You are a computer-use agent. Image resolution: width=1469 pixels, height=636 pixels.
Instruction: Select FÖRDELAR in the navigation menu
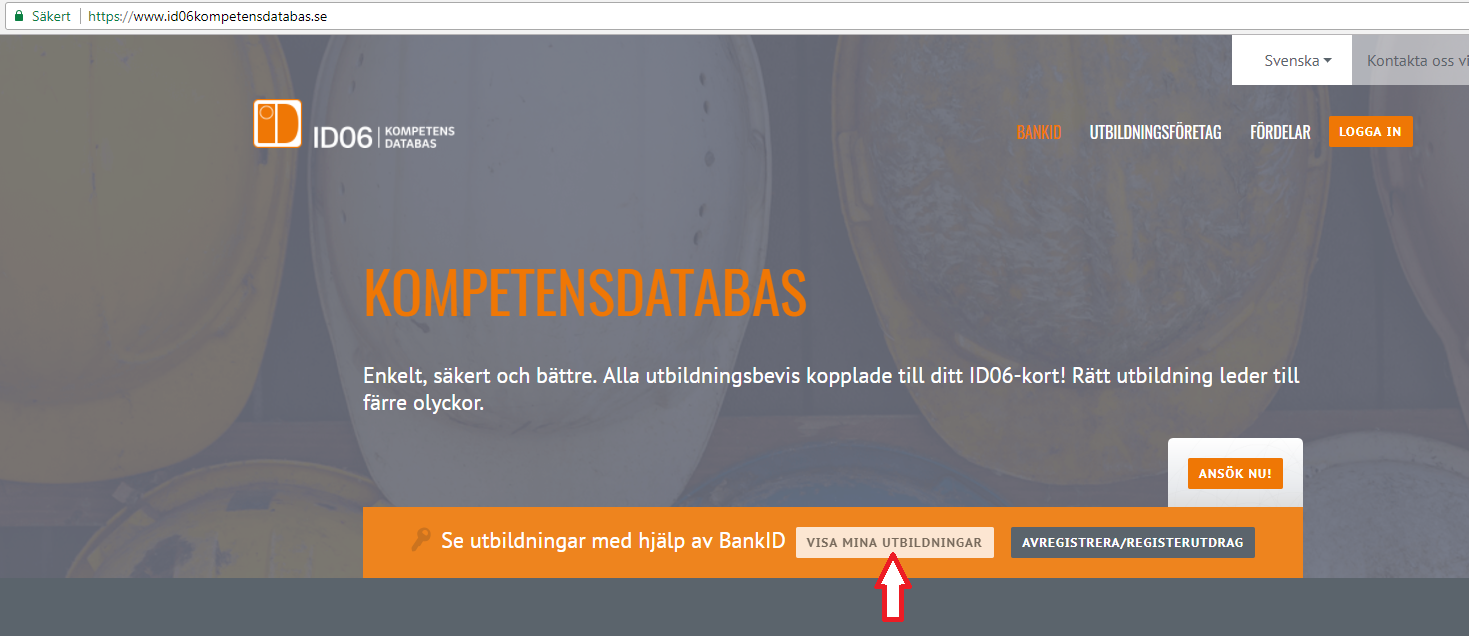pyautogui.click(x=1280, y=130)
